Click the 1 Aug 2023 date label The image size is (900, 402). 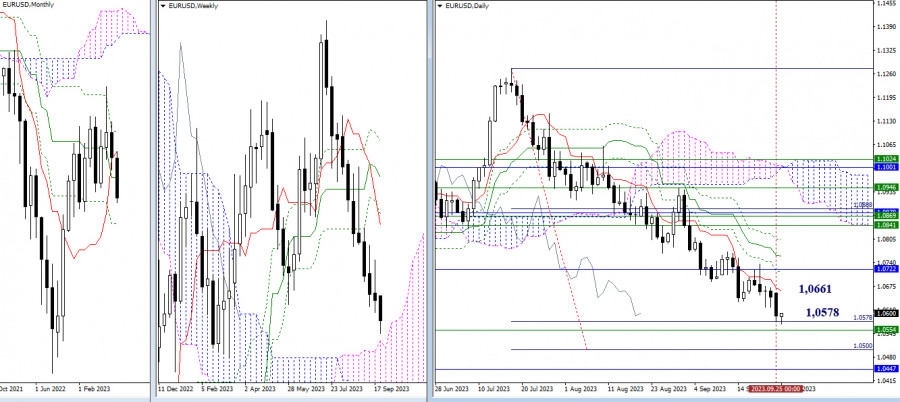579,389
